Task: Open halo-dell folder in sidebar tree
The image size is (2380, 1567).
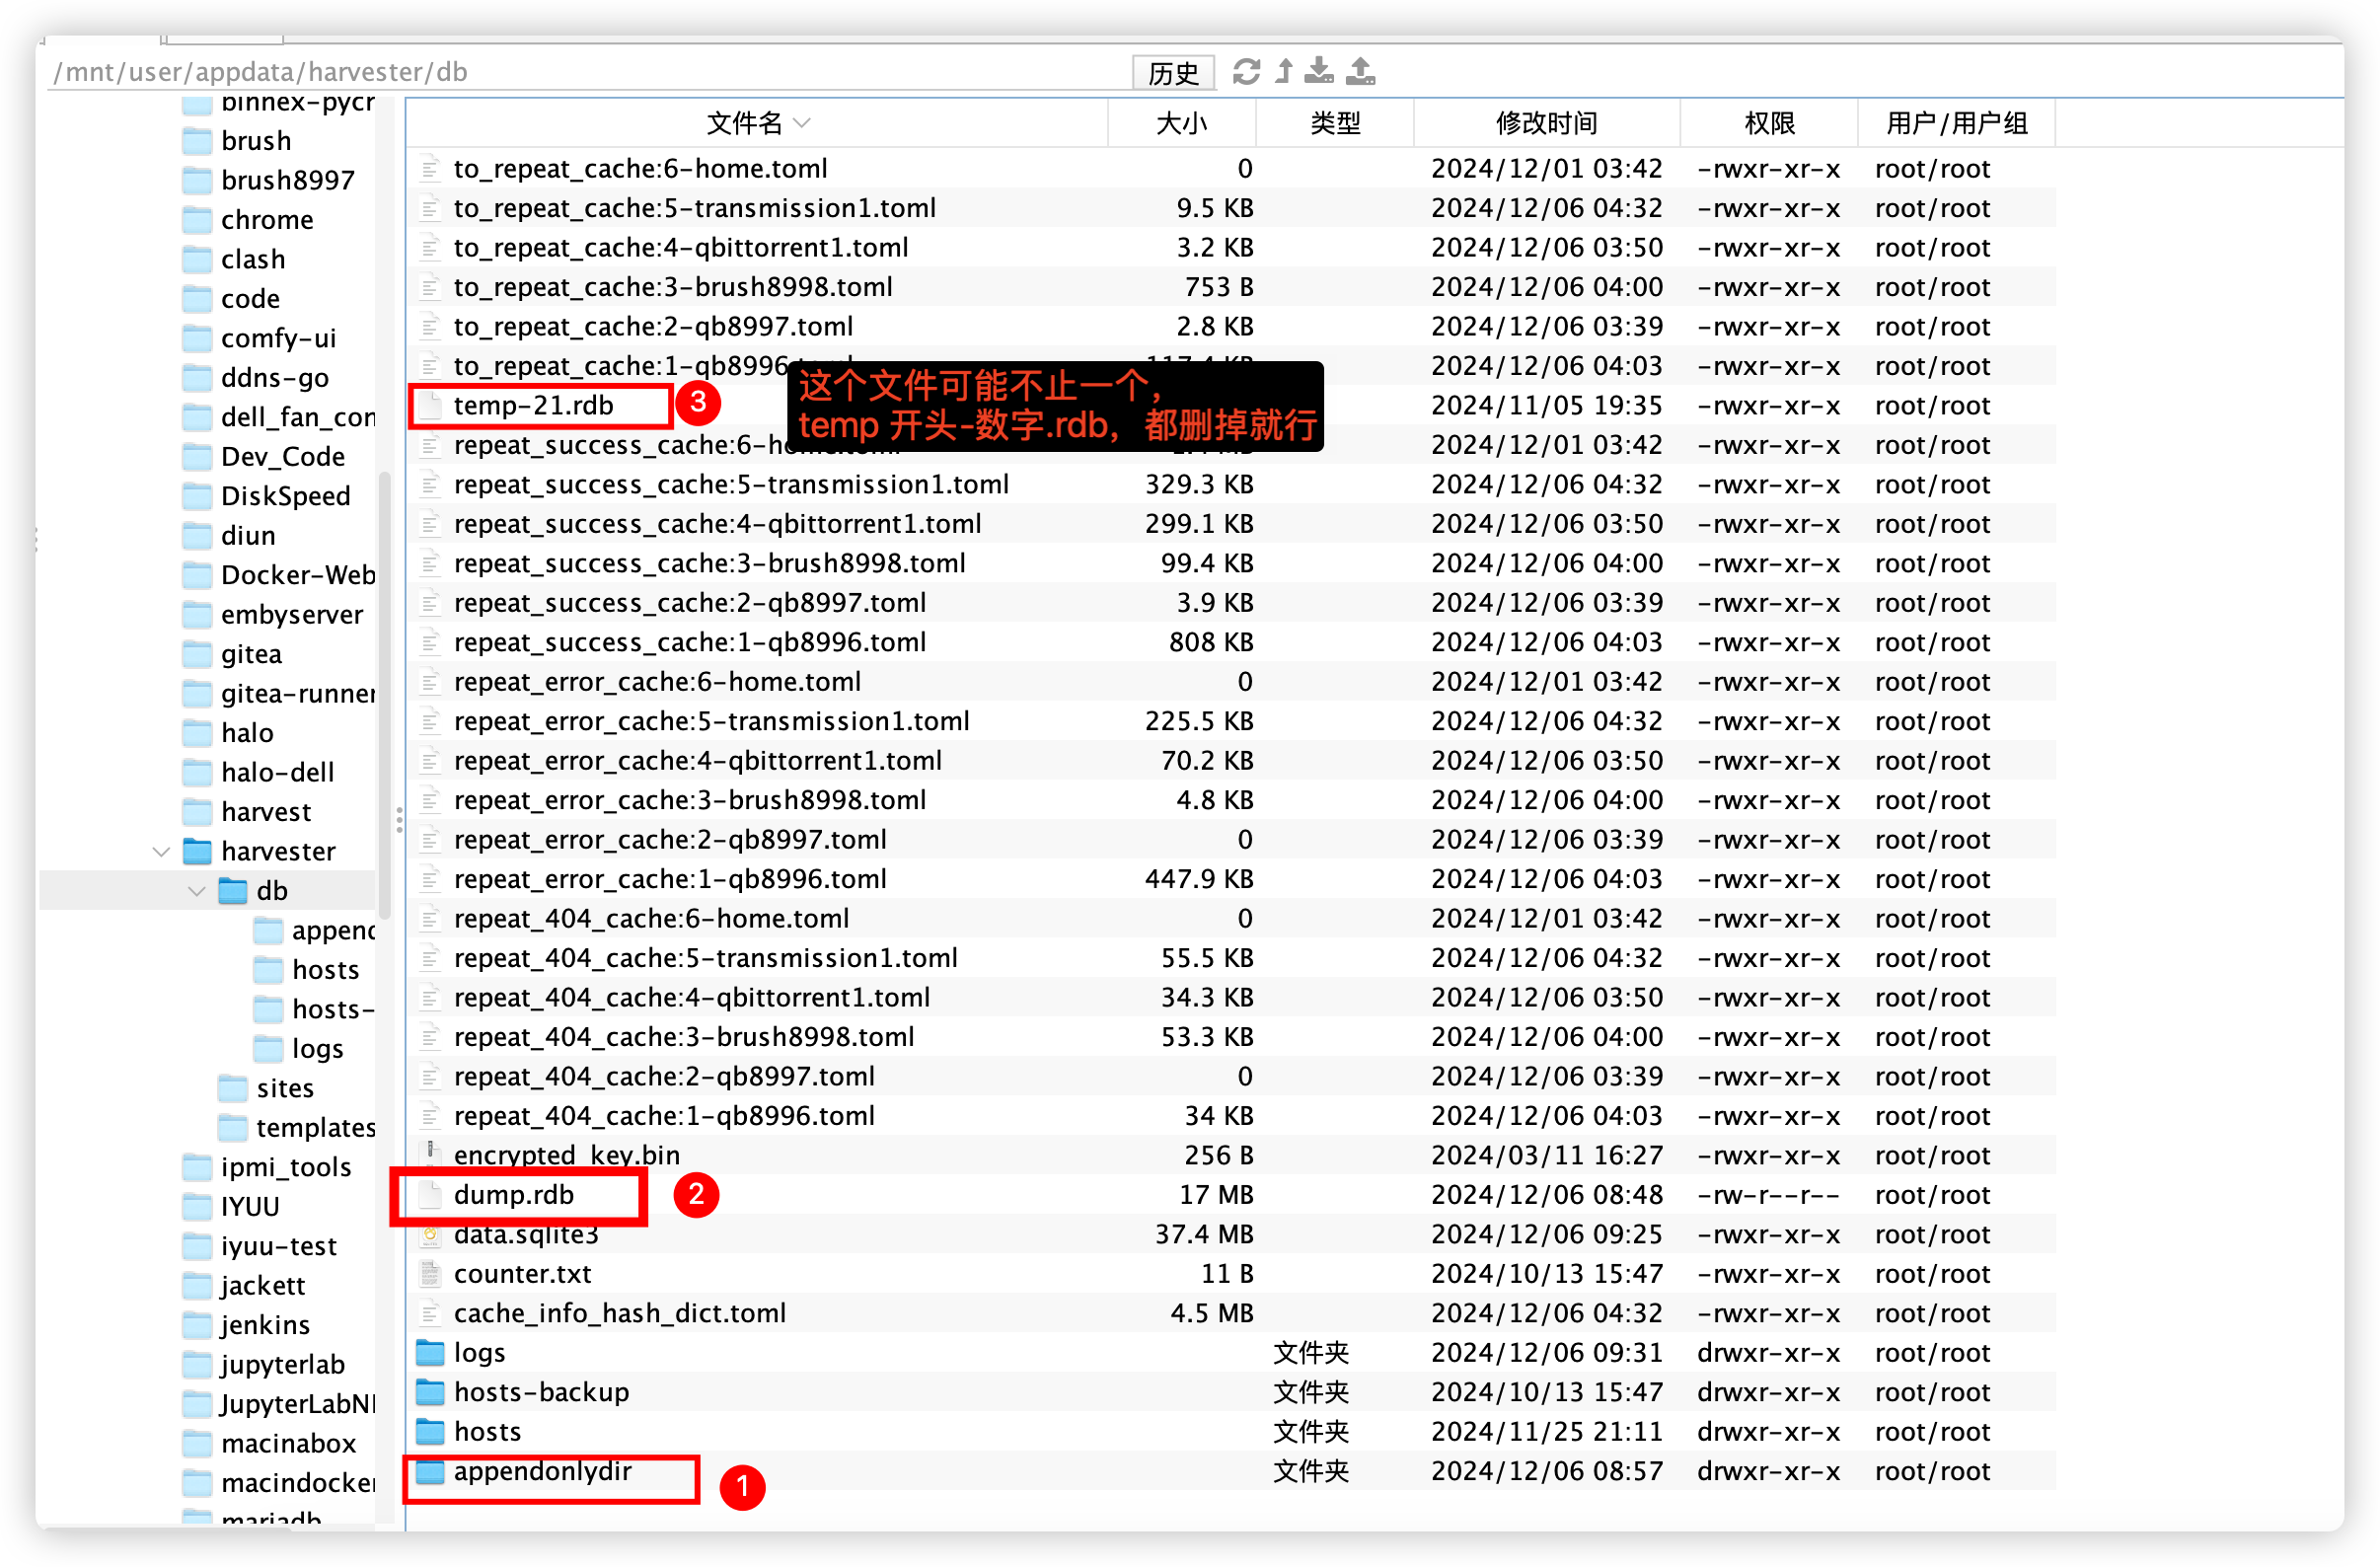Action: [277, 773]
